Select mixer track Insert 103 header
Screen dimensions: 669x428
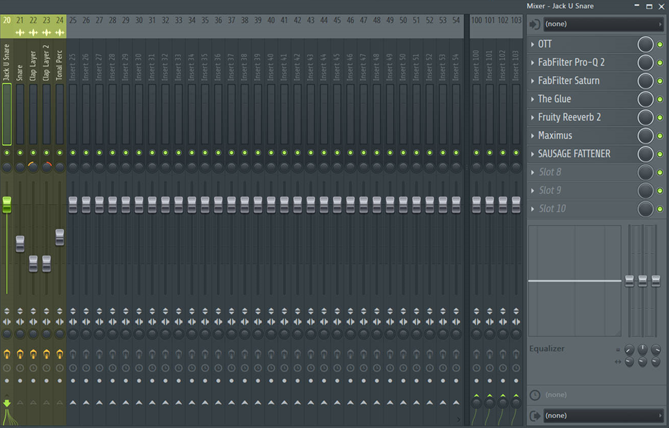click(x=516, y=26)
